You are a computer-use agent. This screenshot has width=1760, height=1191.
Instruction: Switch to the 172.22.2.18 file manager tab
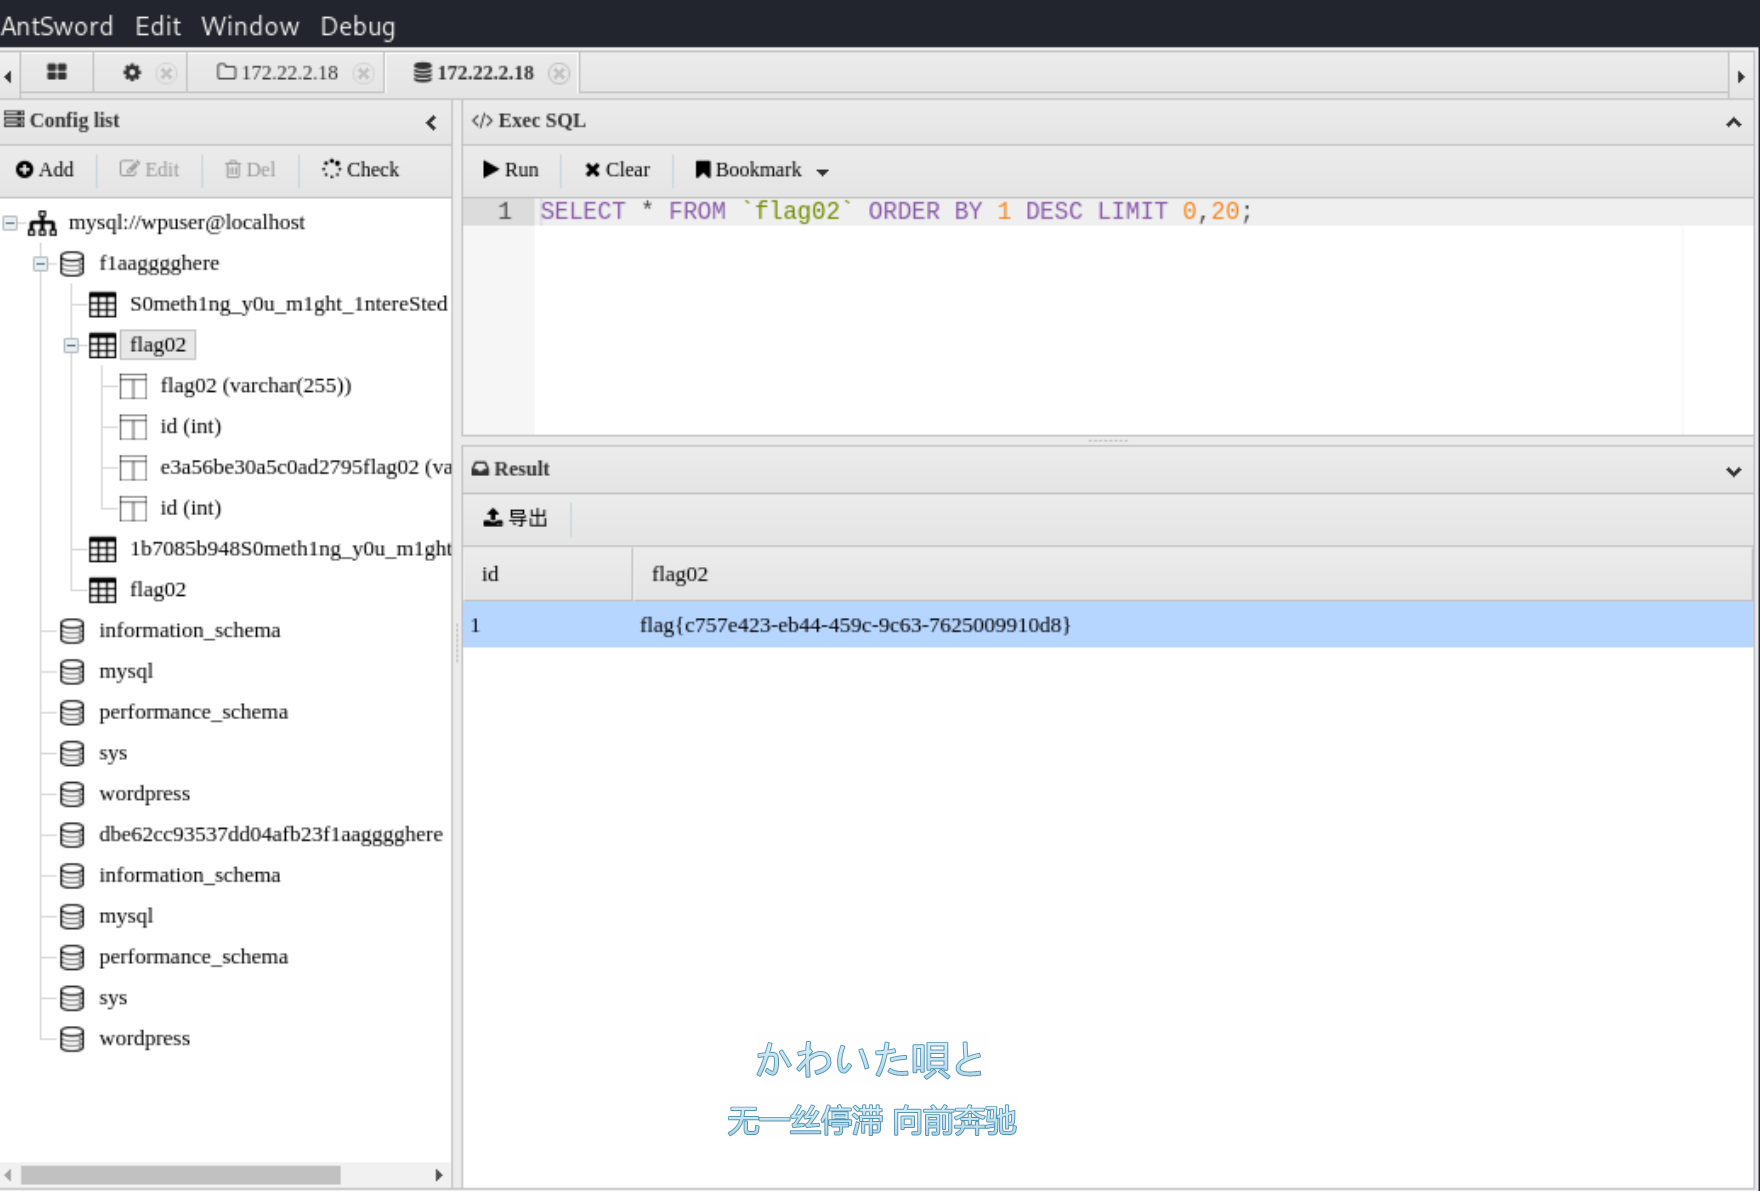click(x=279, y=73)
